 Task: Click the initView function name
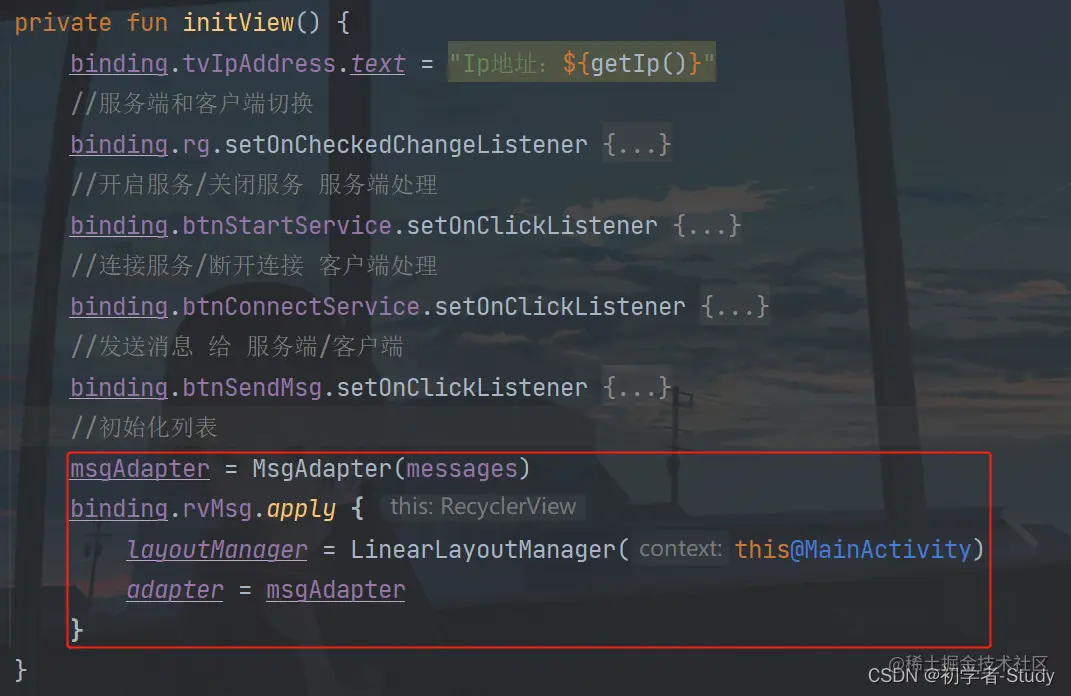coord(238,23)
